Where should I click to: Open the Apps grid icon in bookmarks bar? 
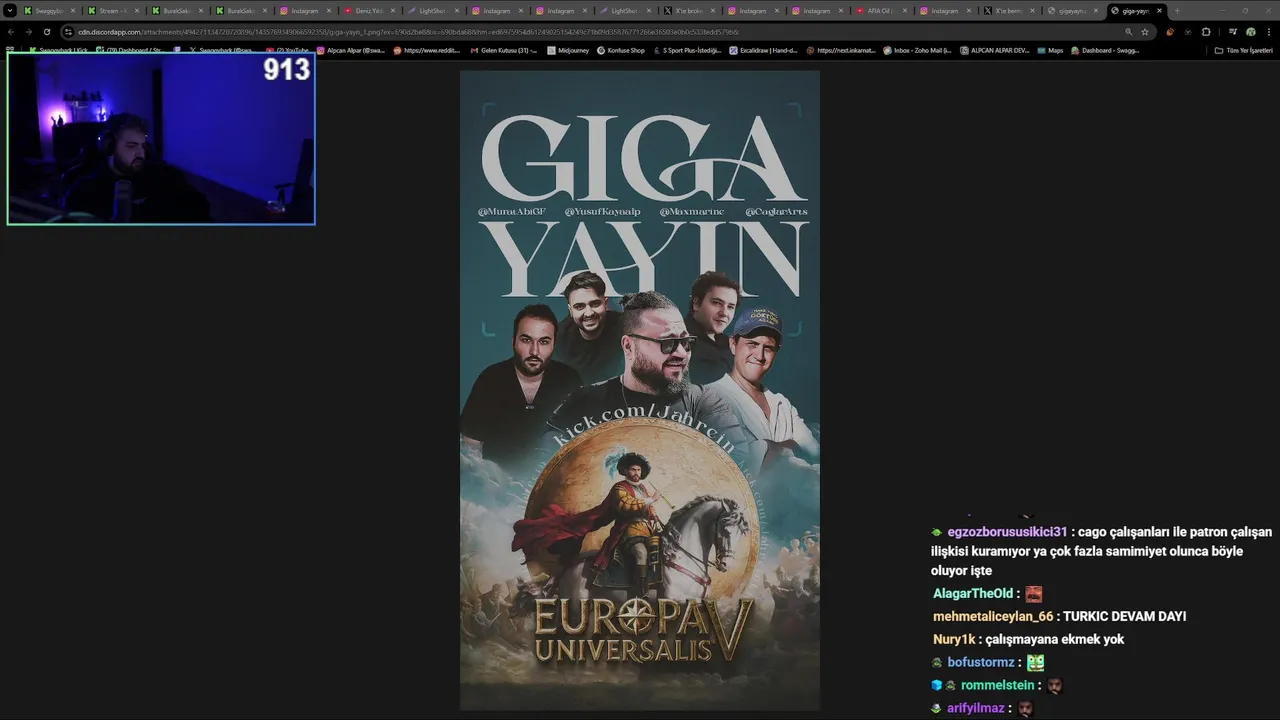[x=11, y=50]
